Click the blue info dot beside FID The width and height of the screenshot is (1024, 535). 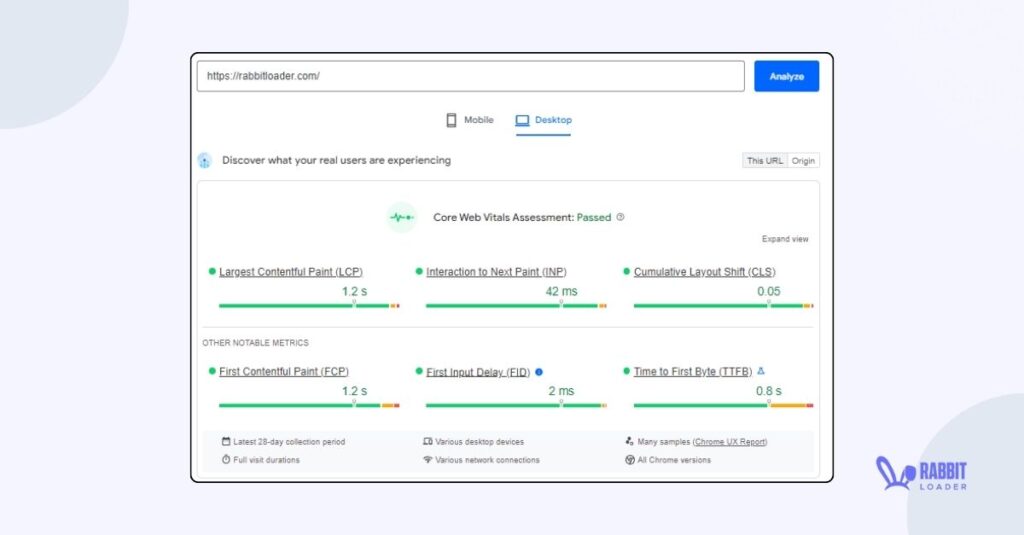539,372
